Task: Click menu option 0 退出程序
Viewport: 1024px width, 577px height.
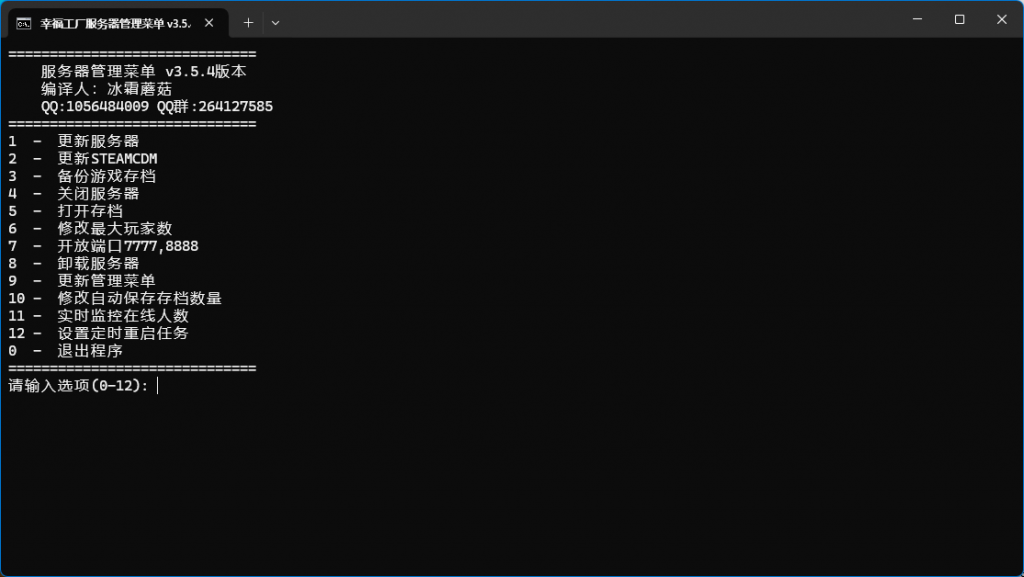Action: coord(90,351)
